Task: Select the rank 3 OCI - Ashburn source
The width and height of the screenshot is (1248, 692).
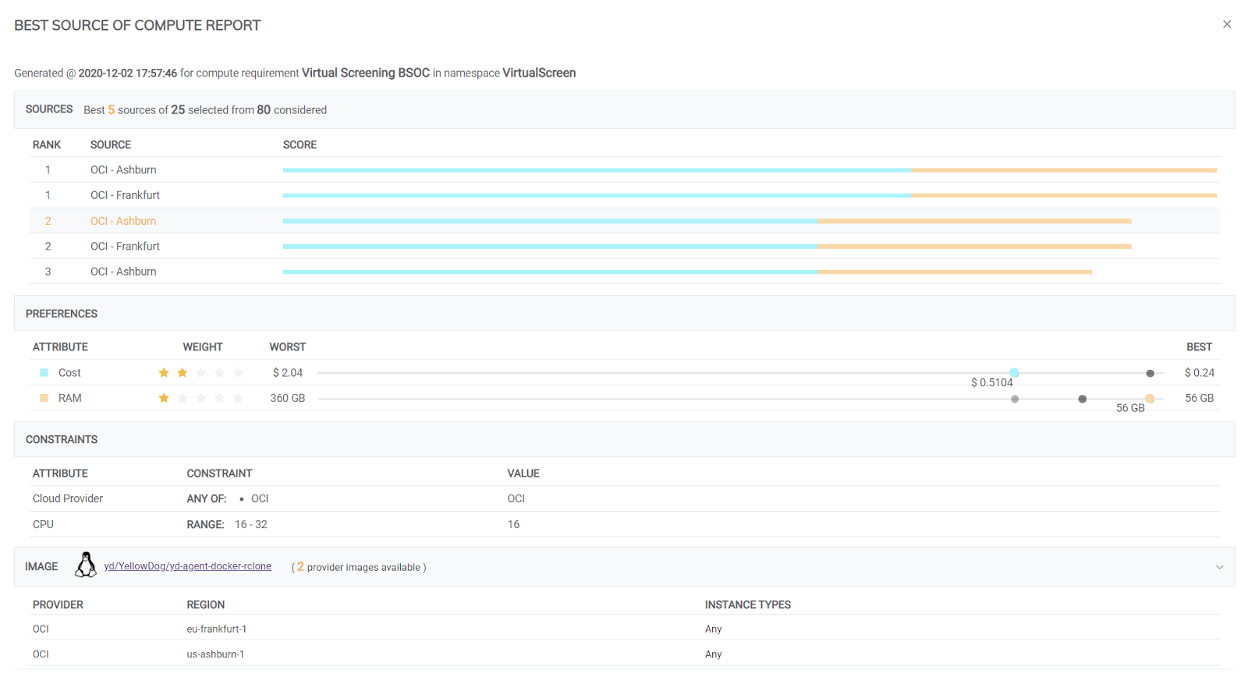Action: [625, 272]
